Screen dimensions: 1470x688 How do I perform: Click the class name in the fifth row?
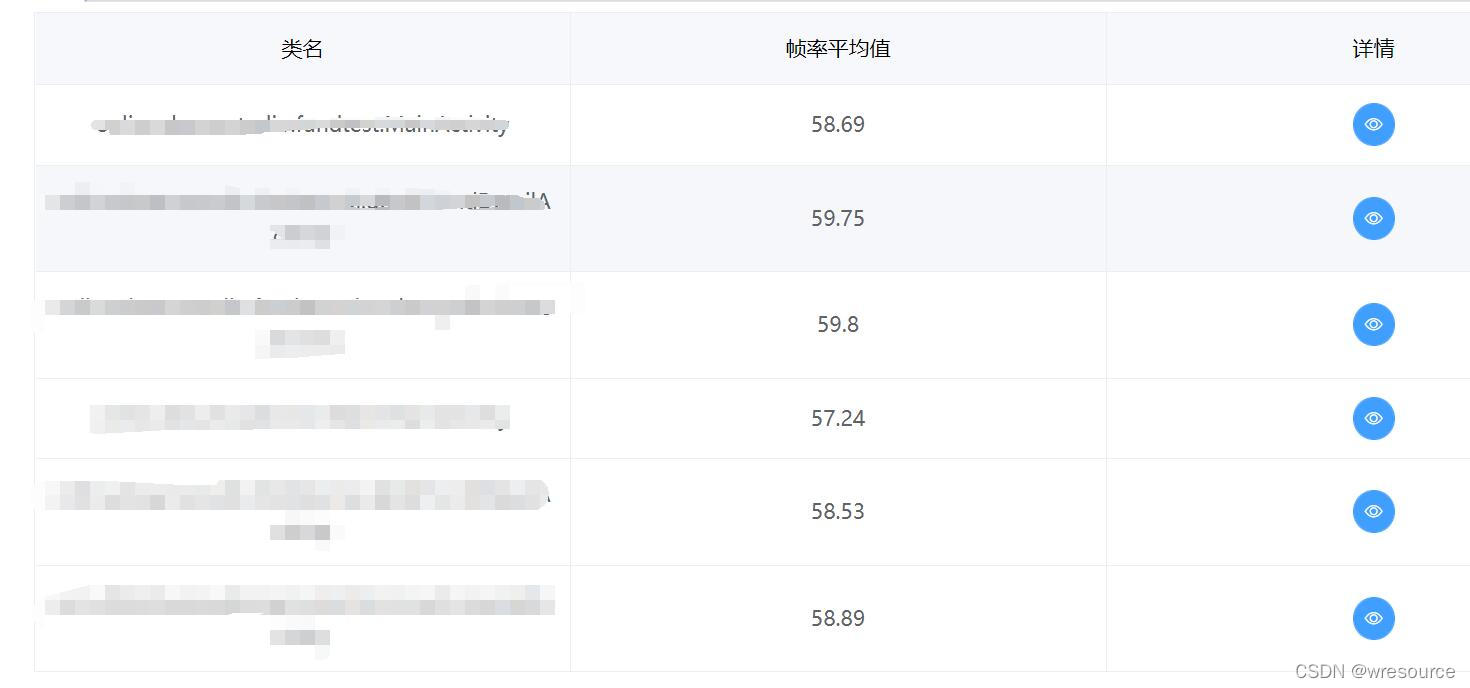click(x=301, y=511)
